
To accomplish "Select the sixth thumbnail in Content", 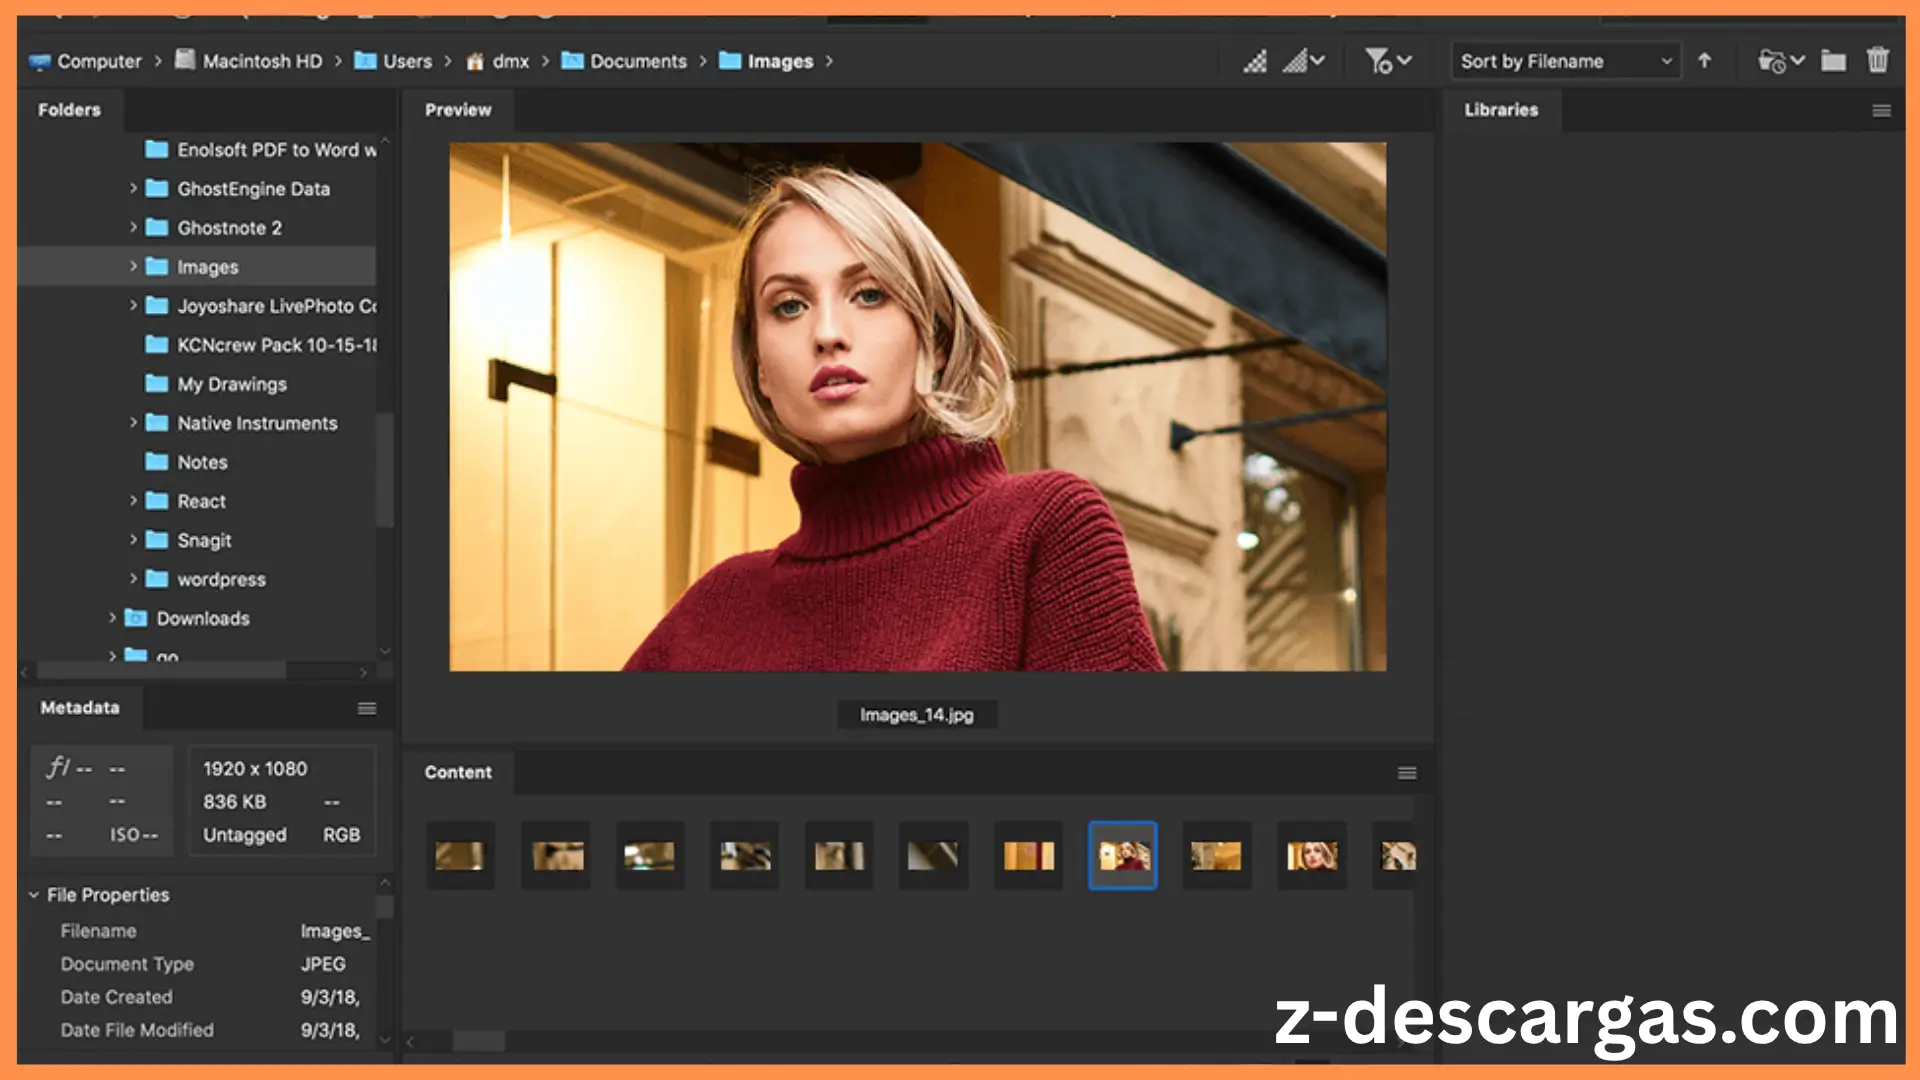I will (x=933, y=856).
